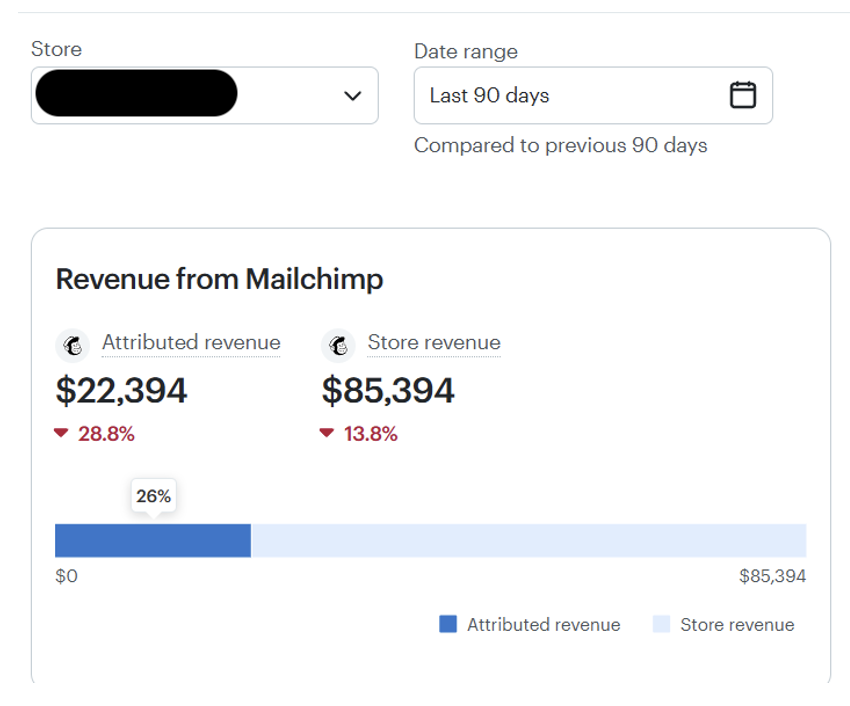Click the light blue store revenue bar segment
This screenshot has width=850, height=706.
coord(528,540)
